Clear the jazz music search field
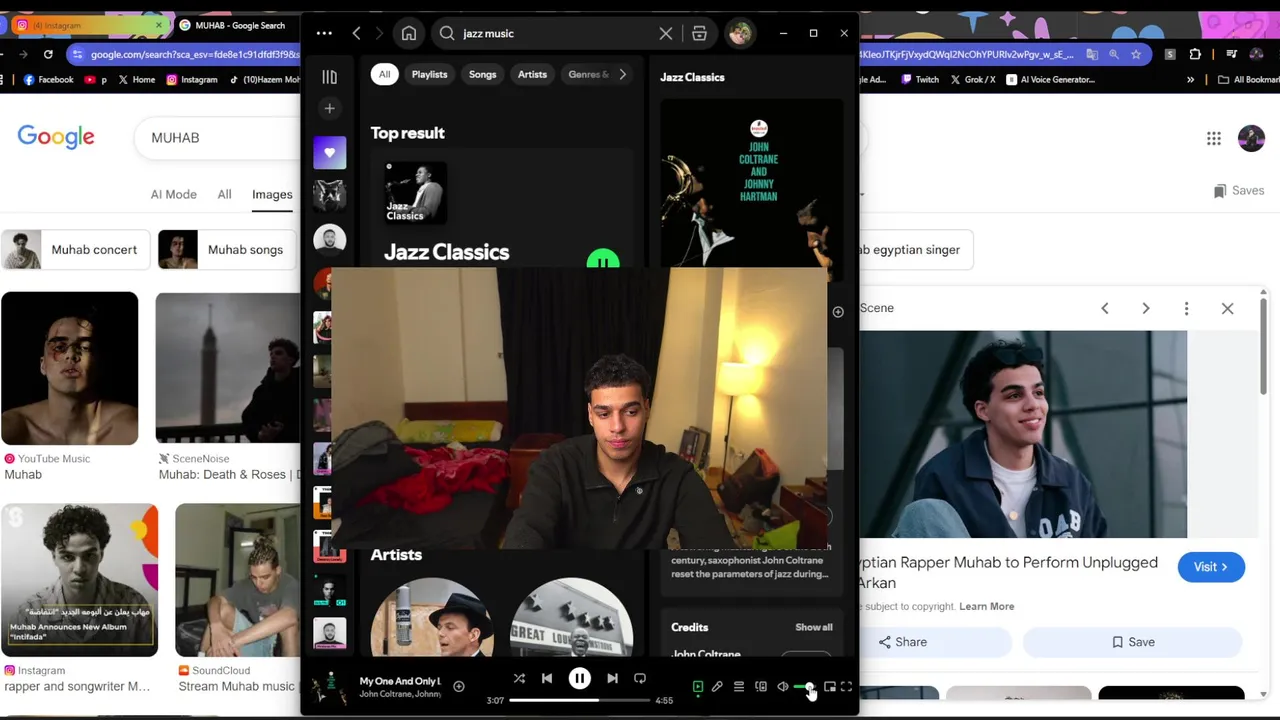 coord(666,33)
